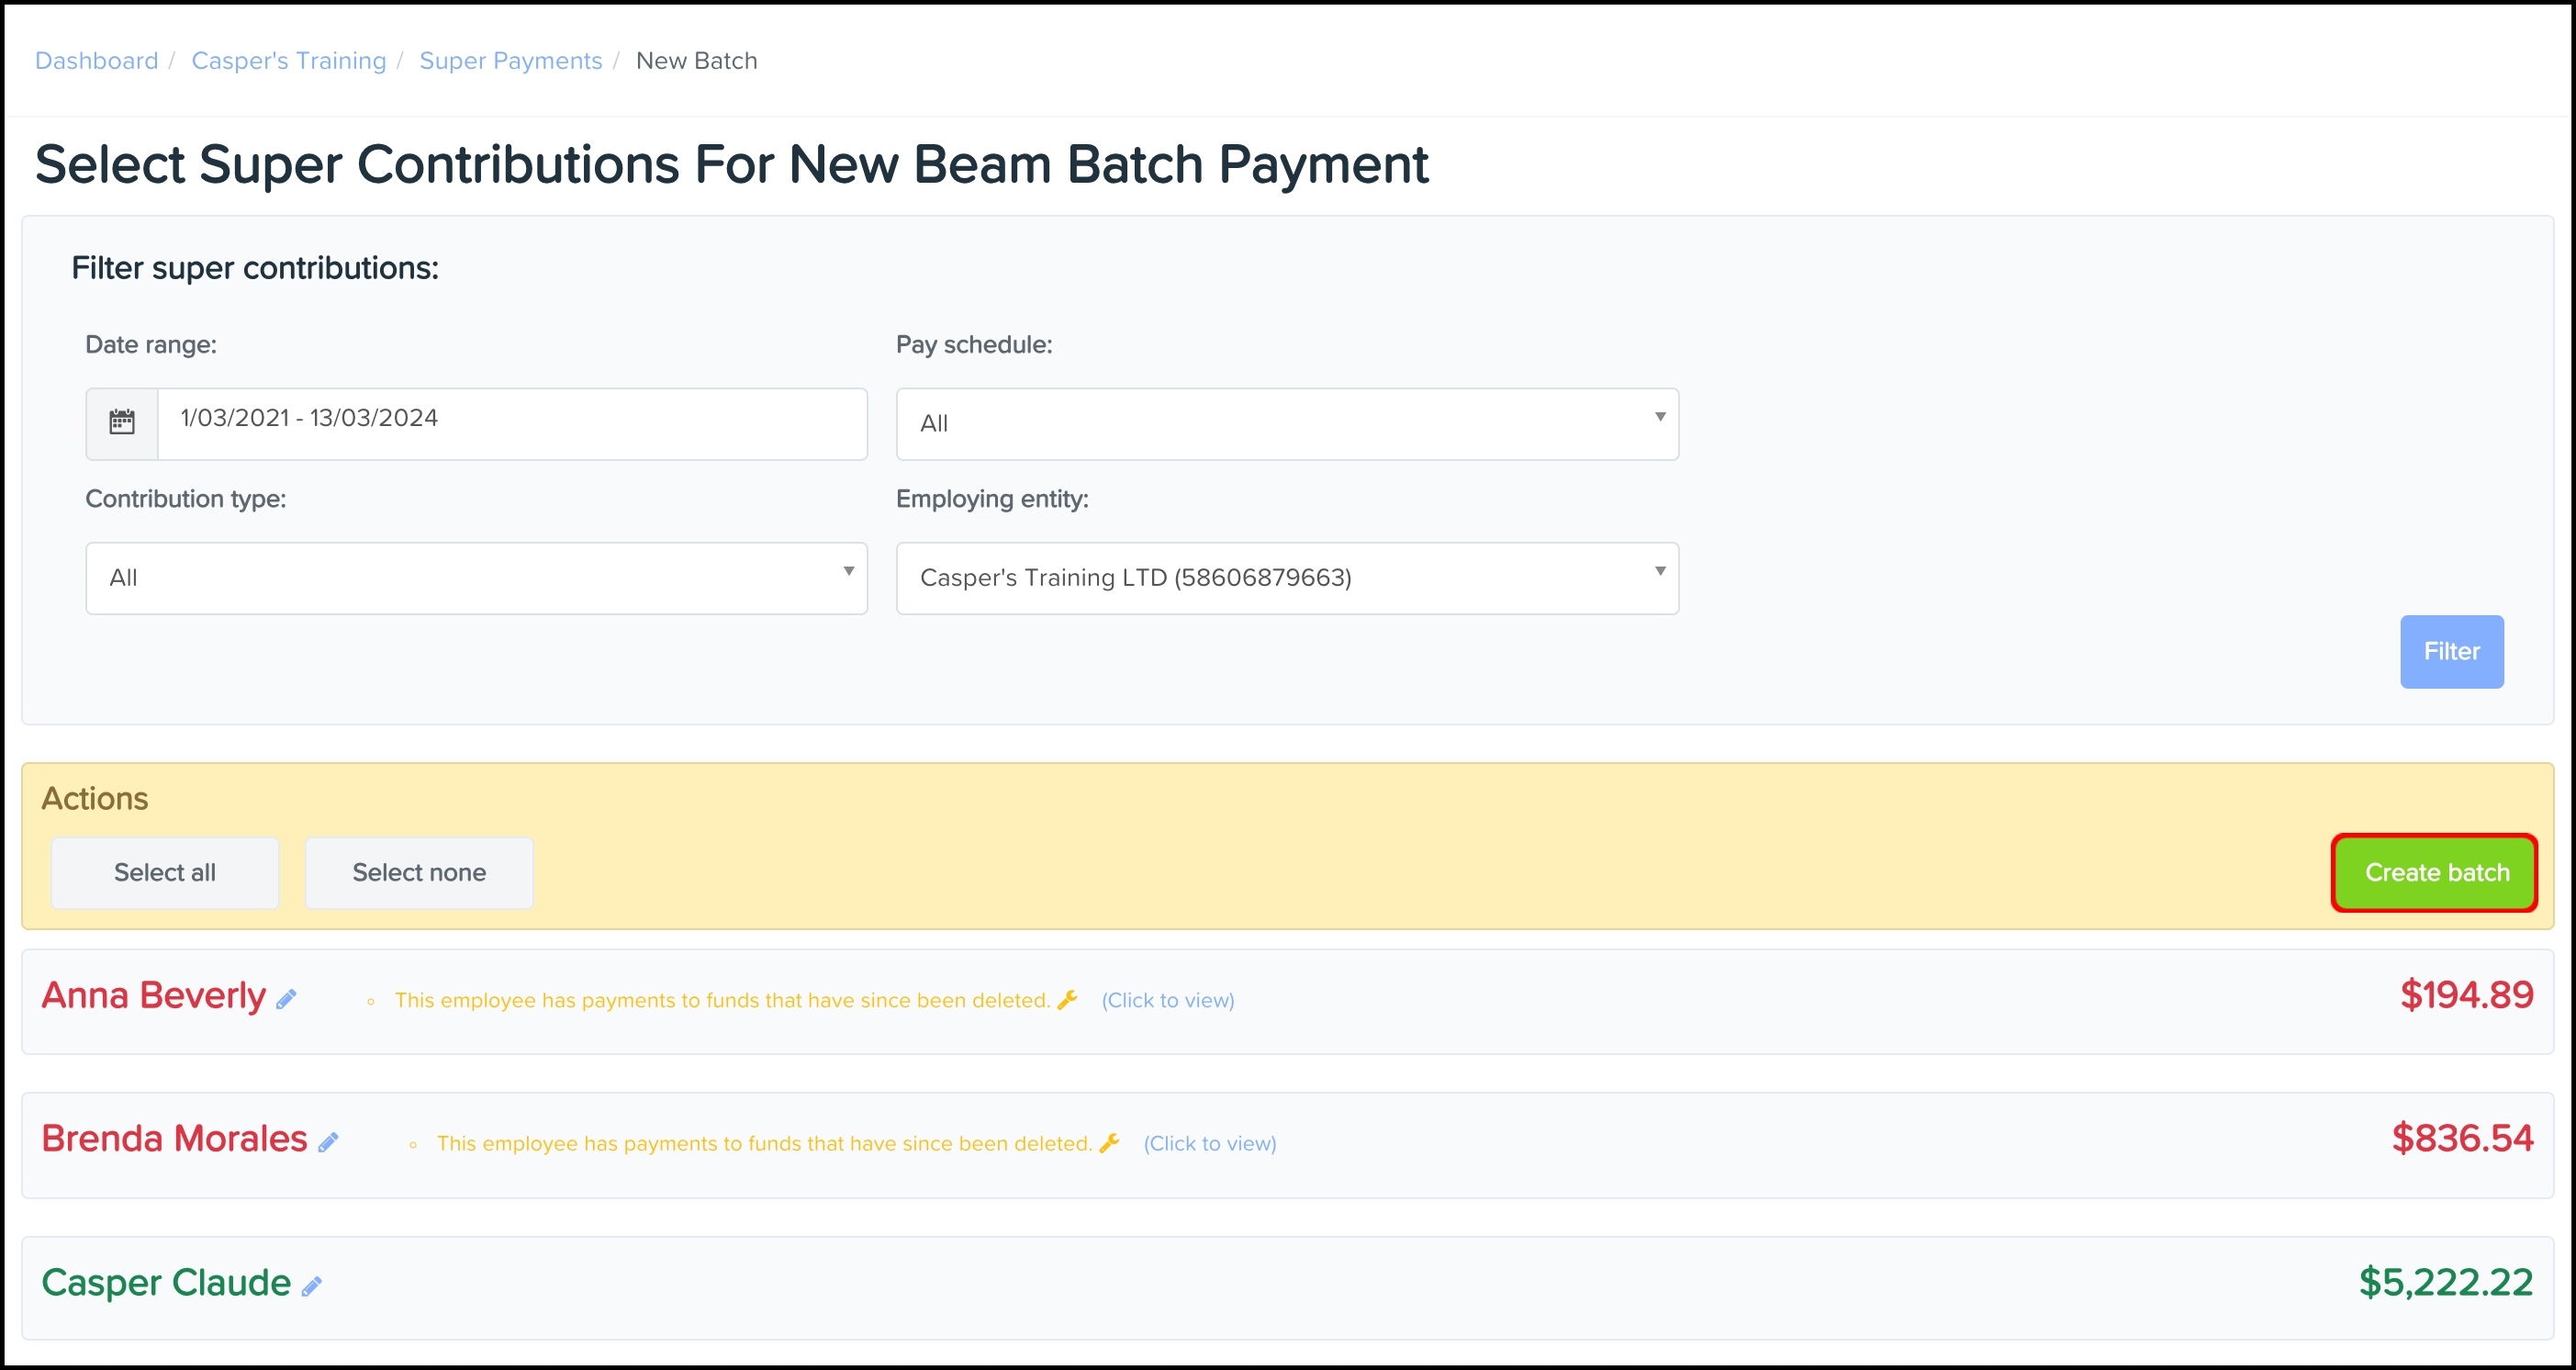
Task: Click the pencil icon next to Casper Claude
Action: click(x=312, y=1286)
